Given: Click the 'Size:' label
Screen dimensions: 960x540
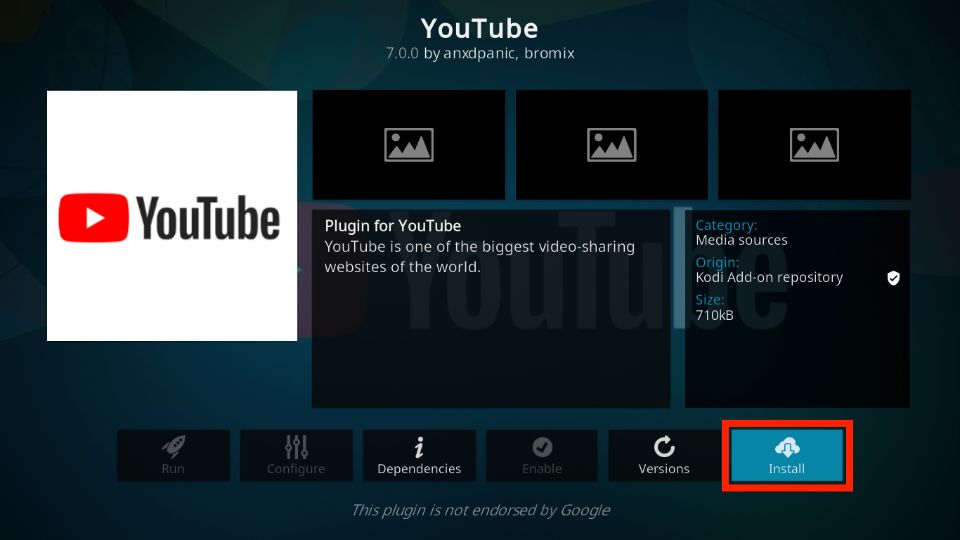Looking at the screenshot, I should (x=710, y=300).
